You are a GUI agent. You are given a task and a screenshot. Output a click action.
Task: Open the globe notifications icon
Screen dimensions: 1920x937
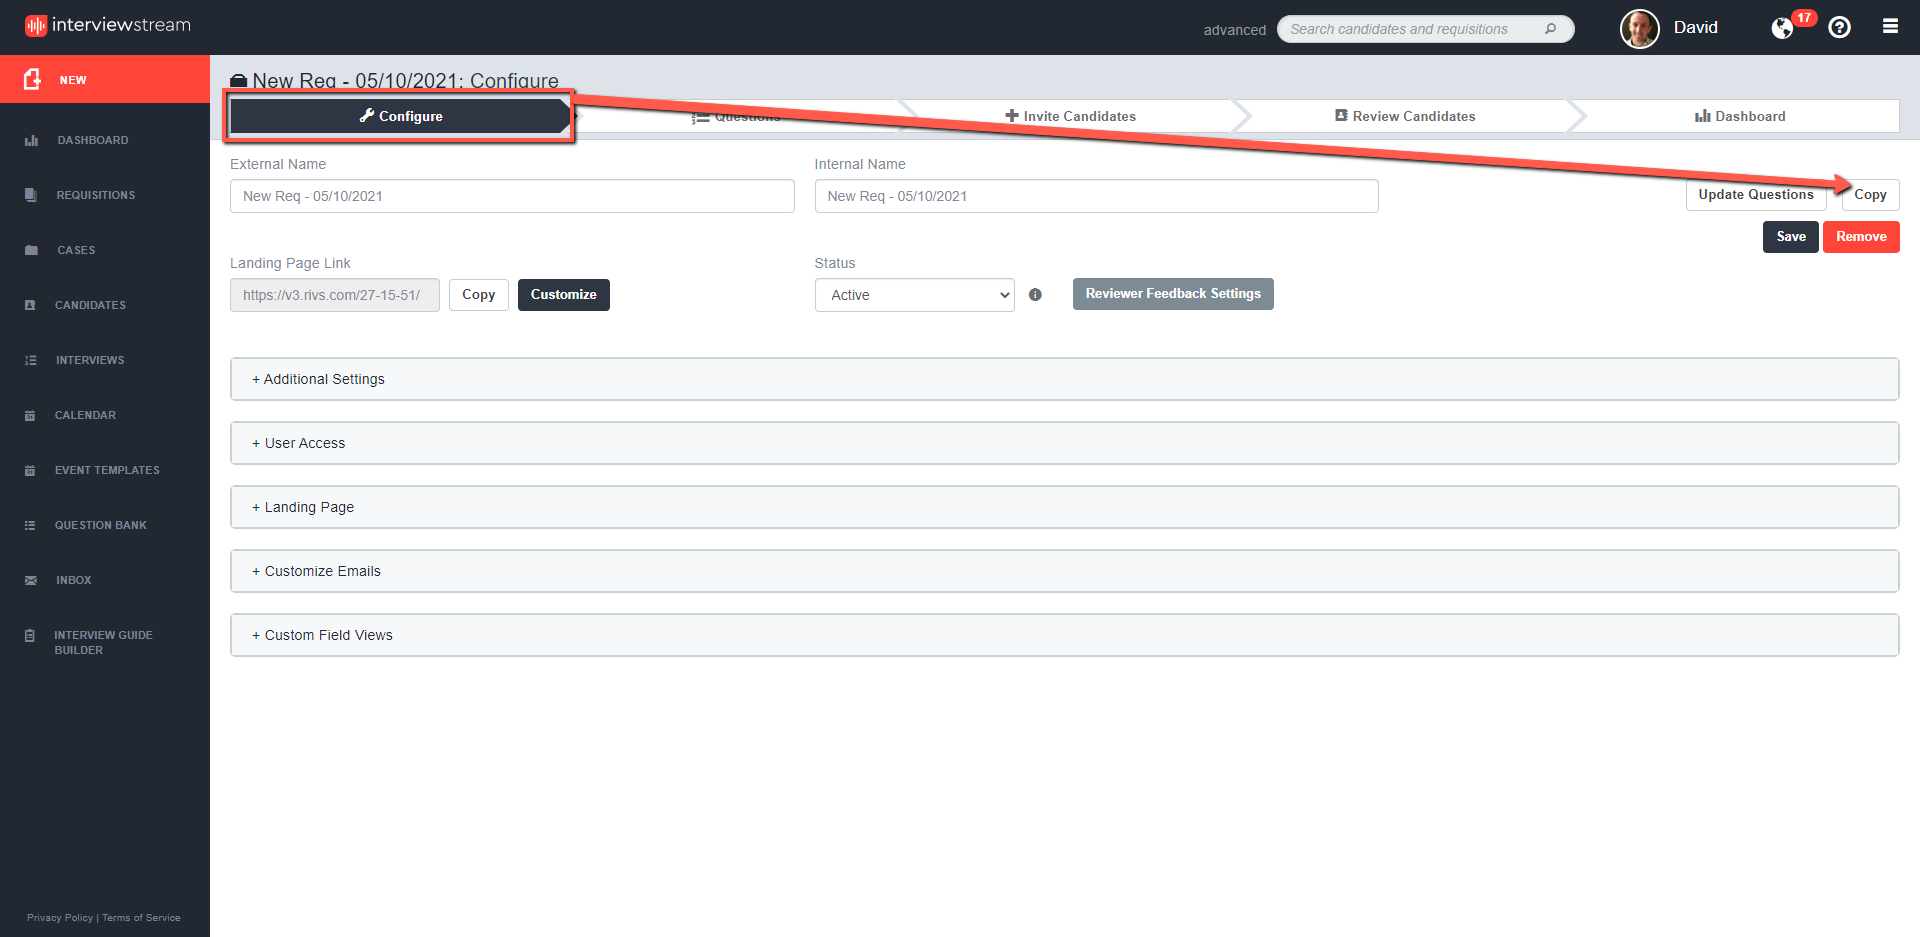(x=1782, y=28)
